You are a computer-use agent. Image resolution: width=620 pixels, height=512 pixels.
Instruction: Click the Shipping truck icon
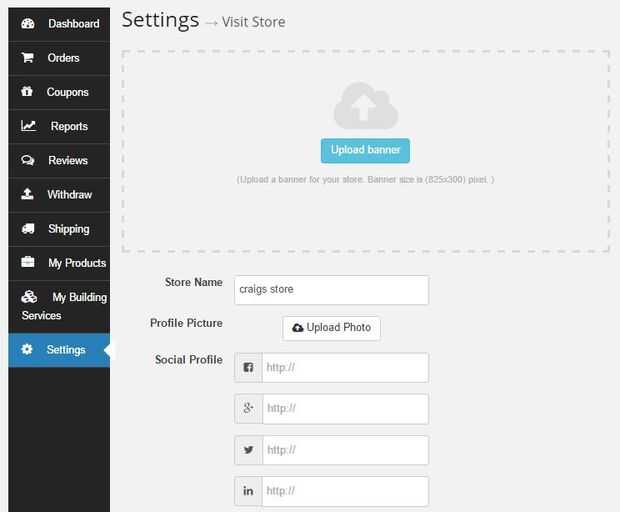(x=28, y=229)
